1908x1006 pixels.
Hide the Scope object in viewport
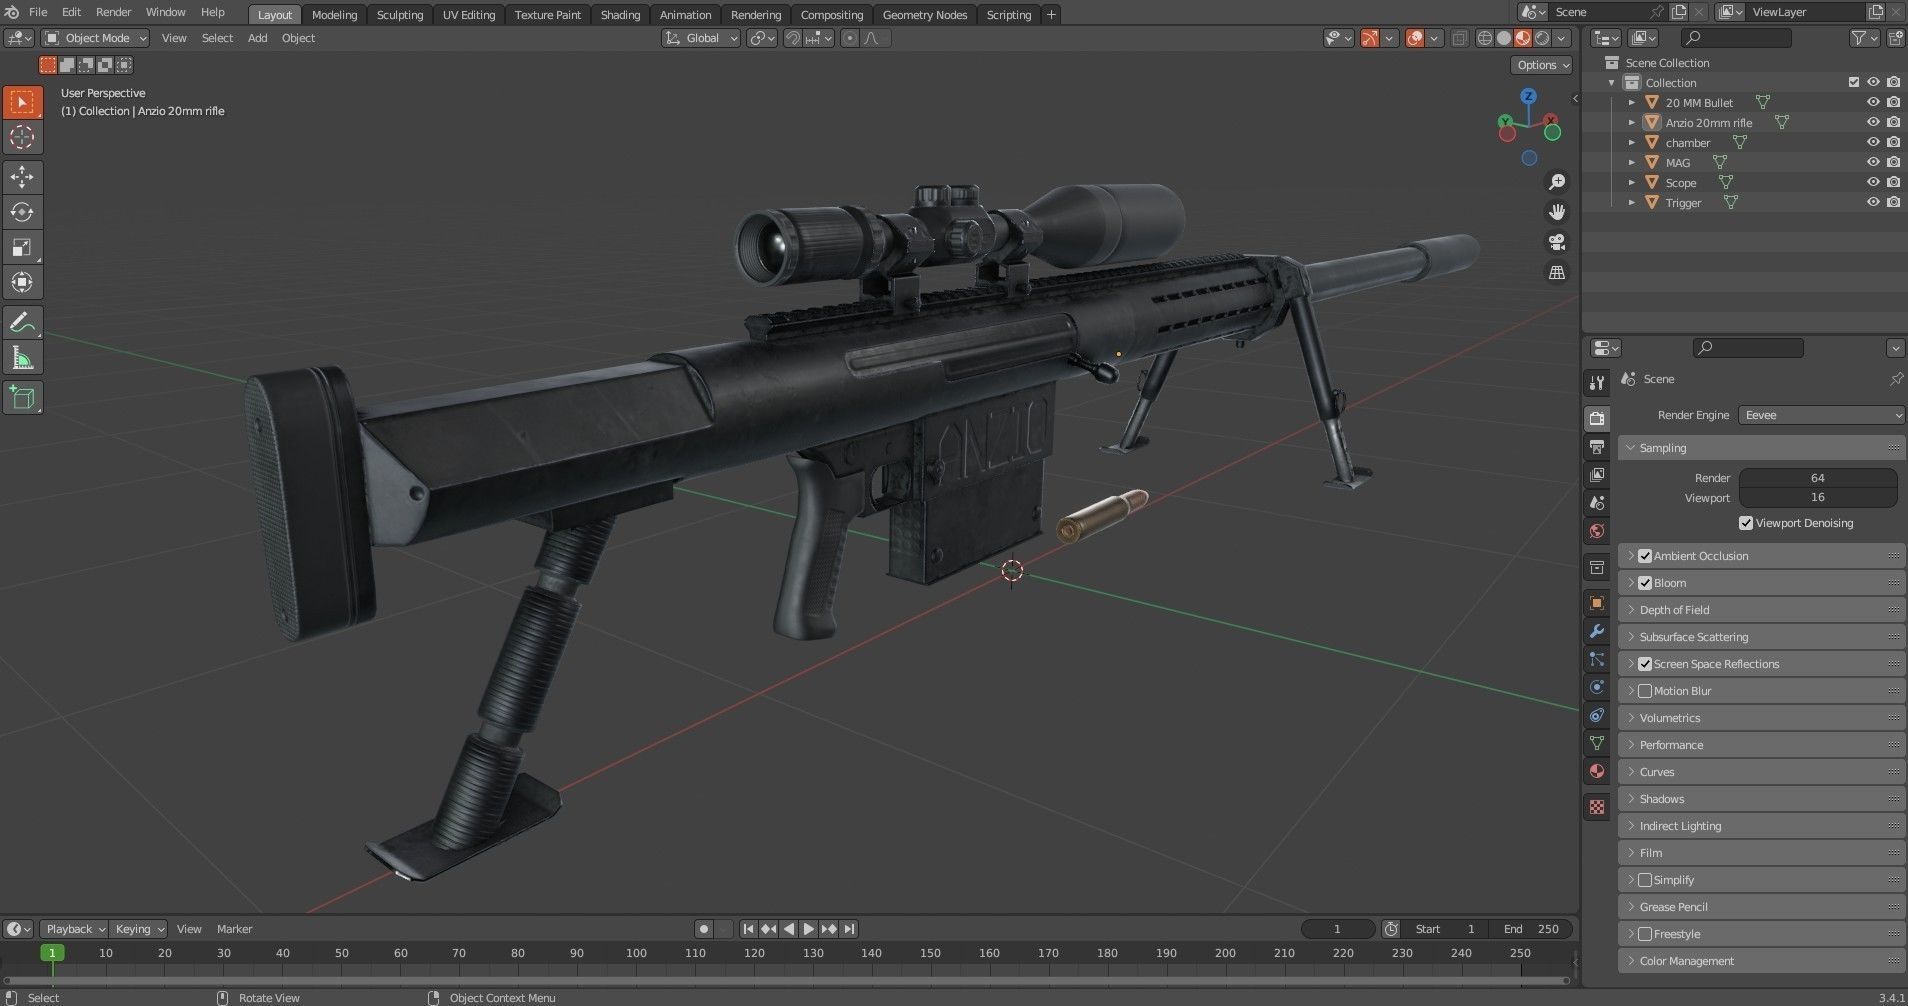(1873, 182)
